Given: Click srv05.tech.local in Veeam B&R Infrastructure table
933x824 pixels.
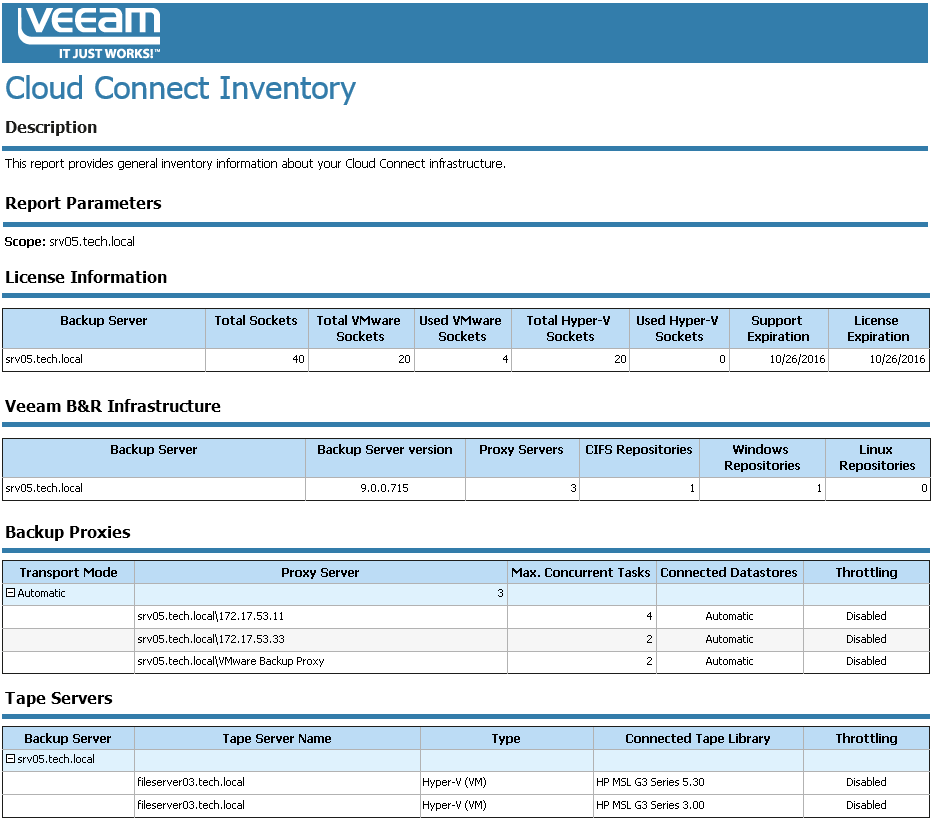Looking at the screenshot, I should (44, 488).
